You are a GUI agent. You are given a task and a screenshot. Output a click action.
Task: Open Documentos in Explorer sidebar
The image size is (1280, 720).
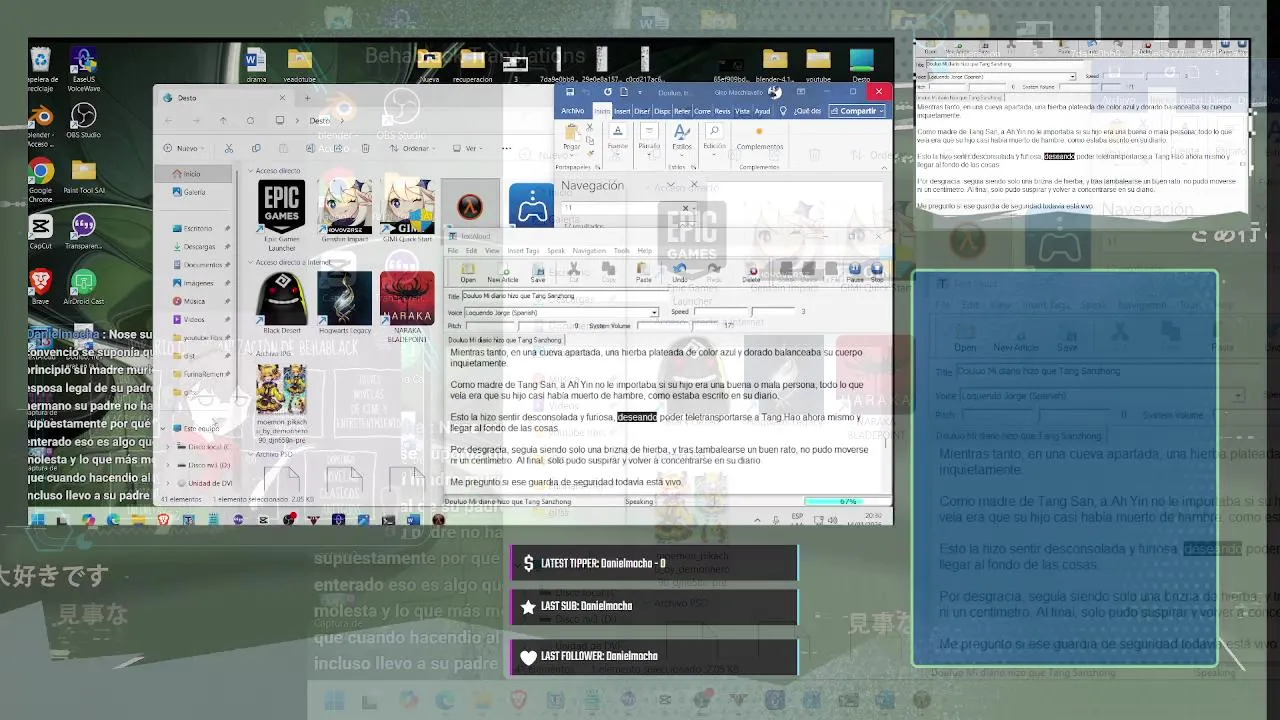198,264
